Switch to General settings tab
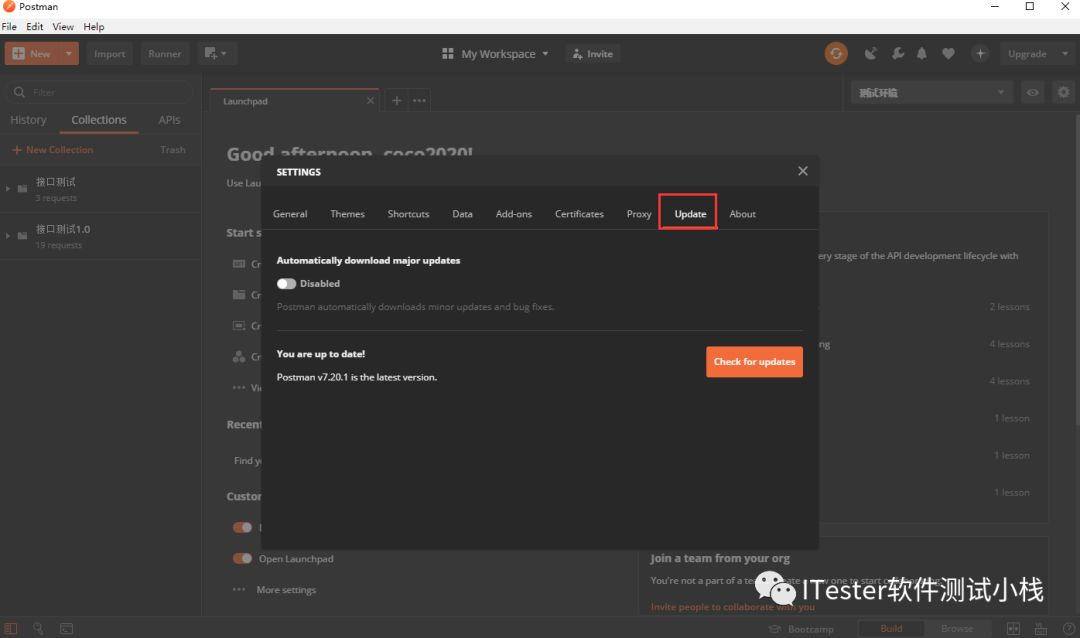This screenshot has height=638, width=1080. (x=290, y=214)
